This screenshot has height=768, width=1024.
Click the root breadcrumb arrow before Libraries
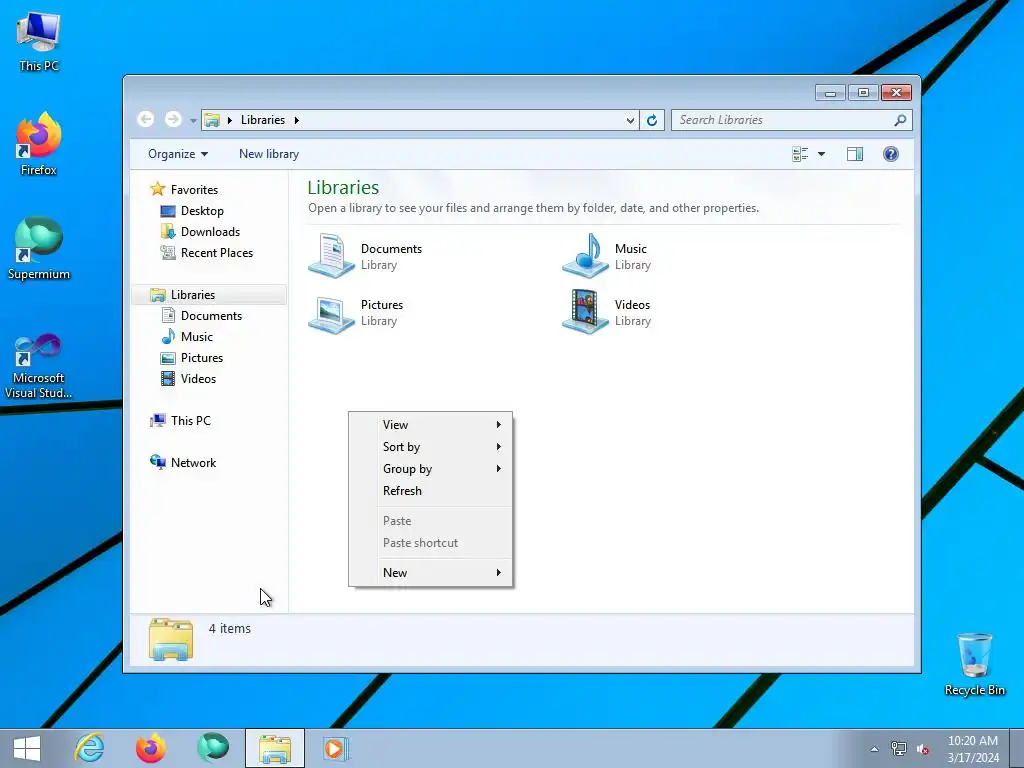click(x=229, y=120)
